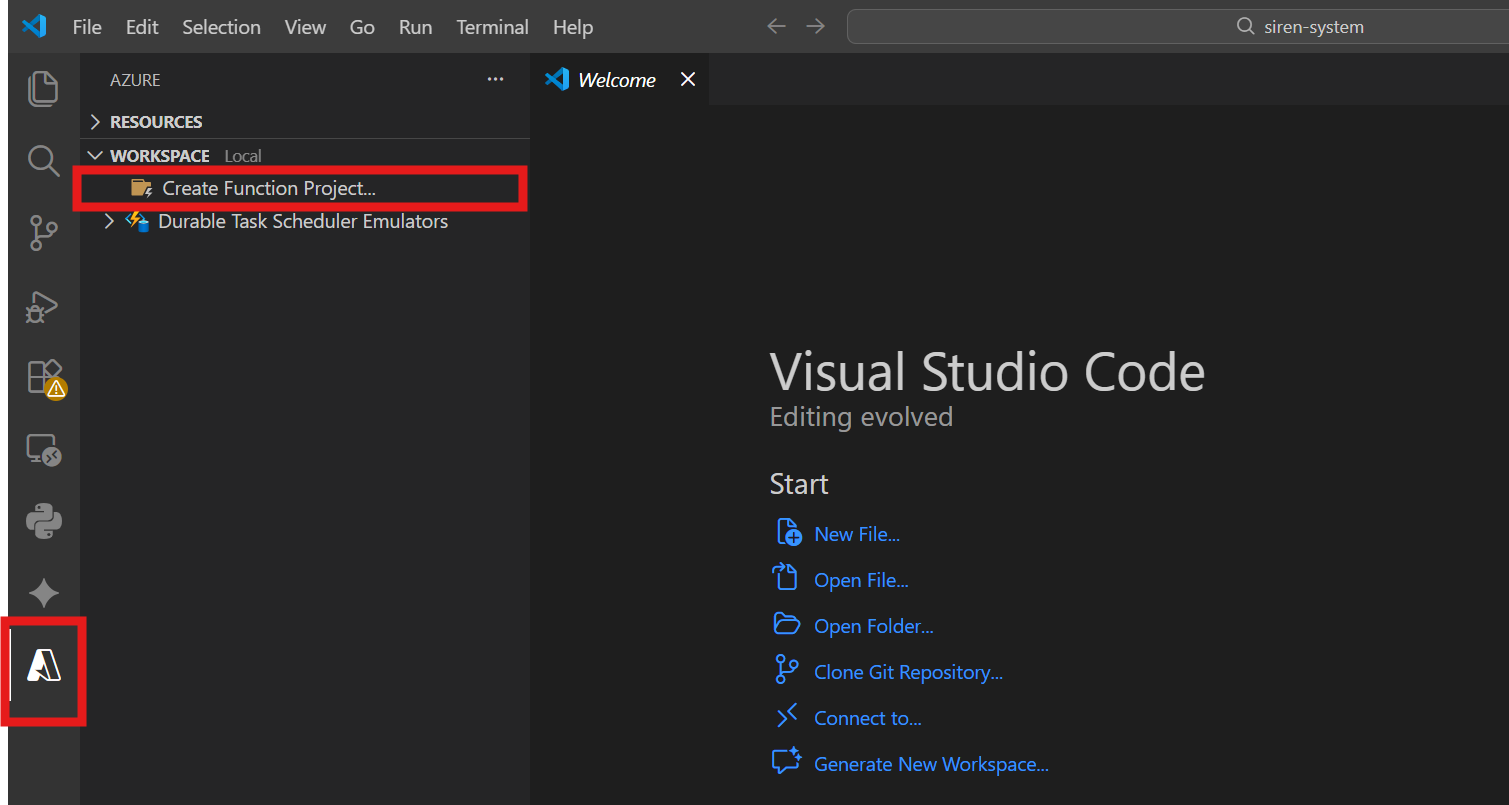Close the Welcome tab
The image size is (1509, 805).
tap(688, 80)
